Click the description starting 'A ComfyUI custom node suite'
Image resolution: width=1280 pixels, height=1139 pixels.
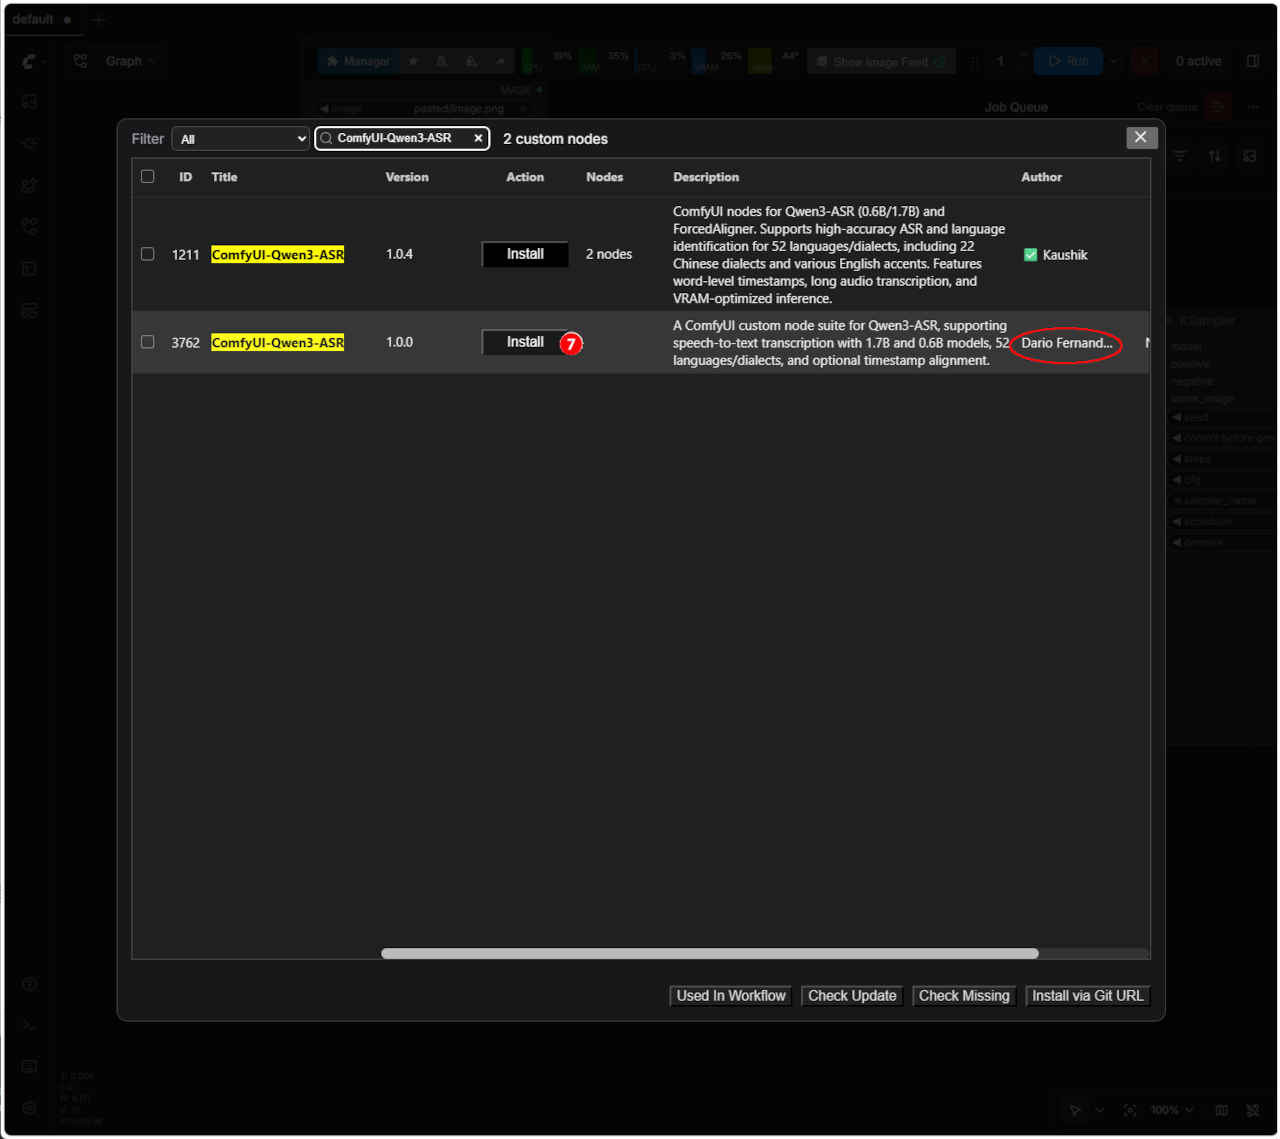tap(841, 343)
